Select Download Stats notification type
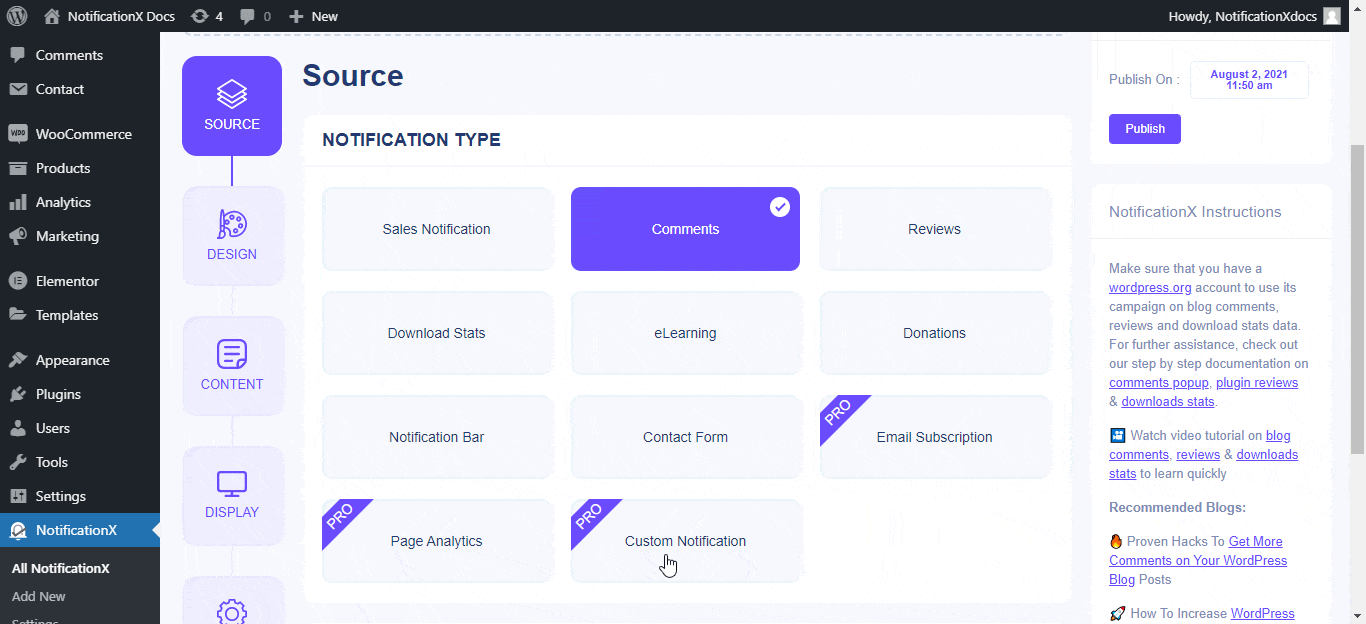 click(x=437, y=333)
